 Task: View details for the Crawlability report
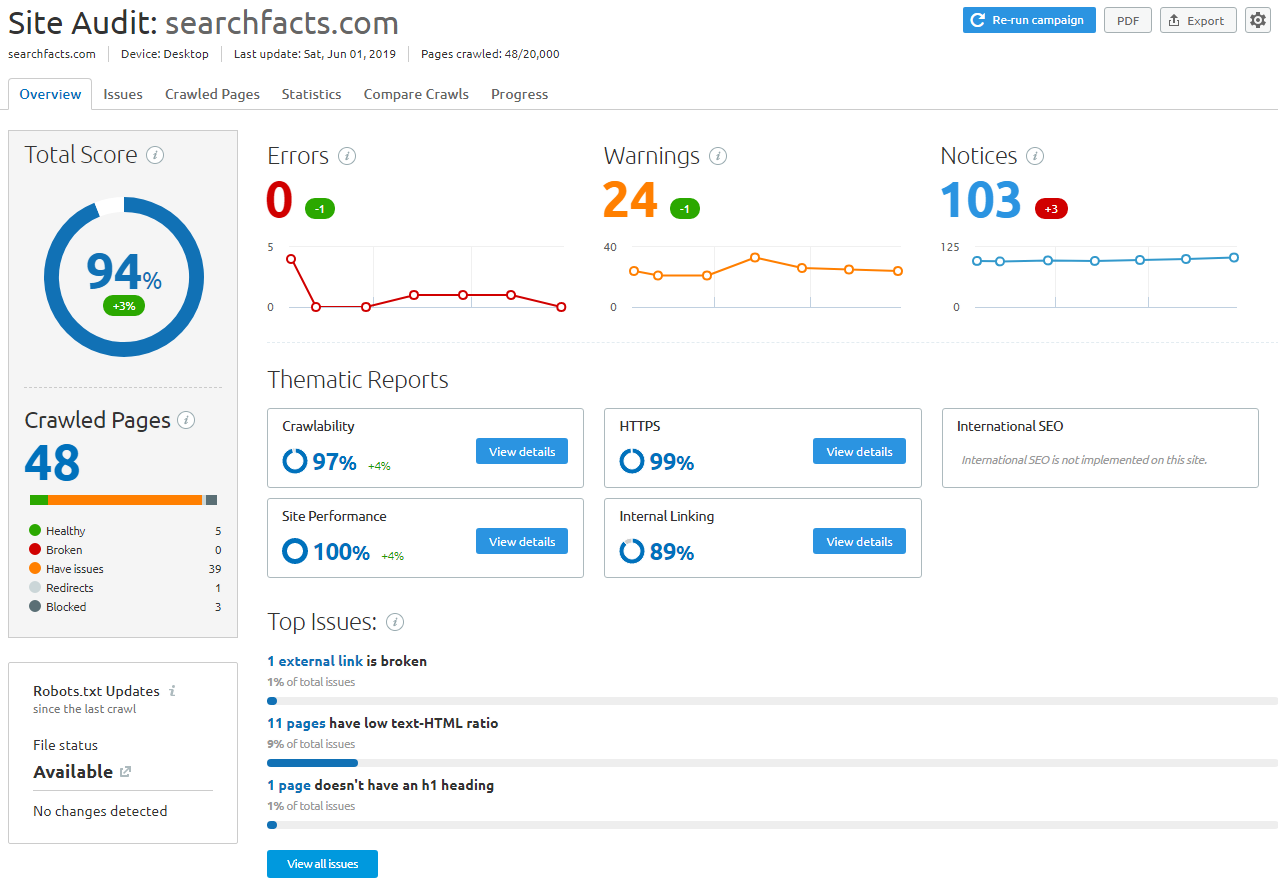(x=522, y=452)
